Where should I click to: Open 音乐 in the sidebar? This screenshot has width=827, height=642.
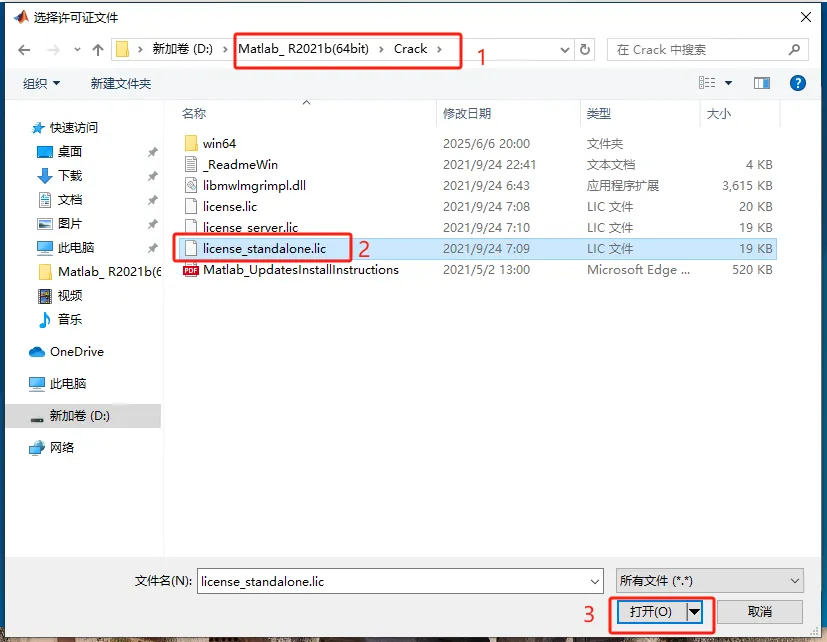pyautogui.click(x=70, y=319)
